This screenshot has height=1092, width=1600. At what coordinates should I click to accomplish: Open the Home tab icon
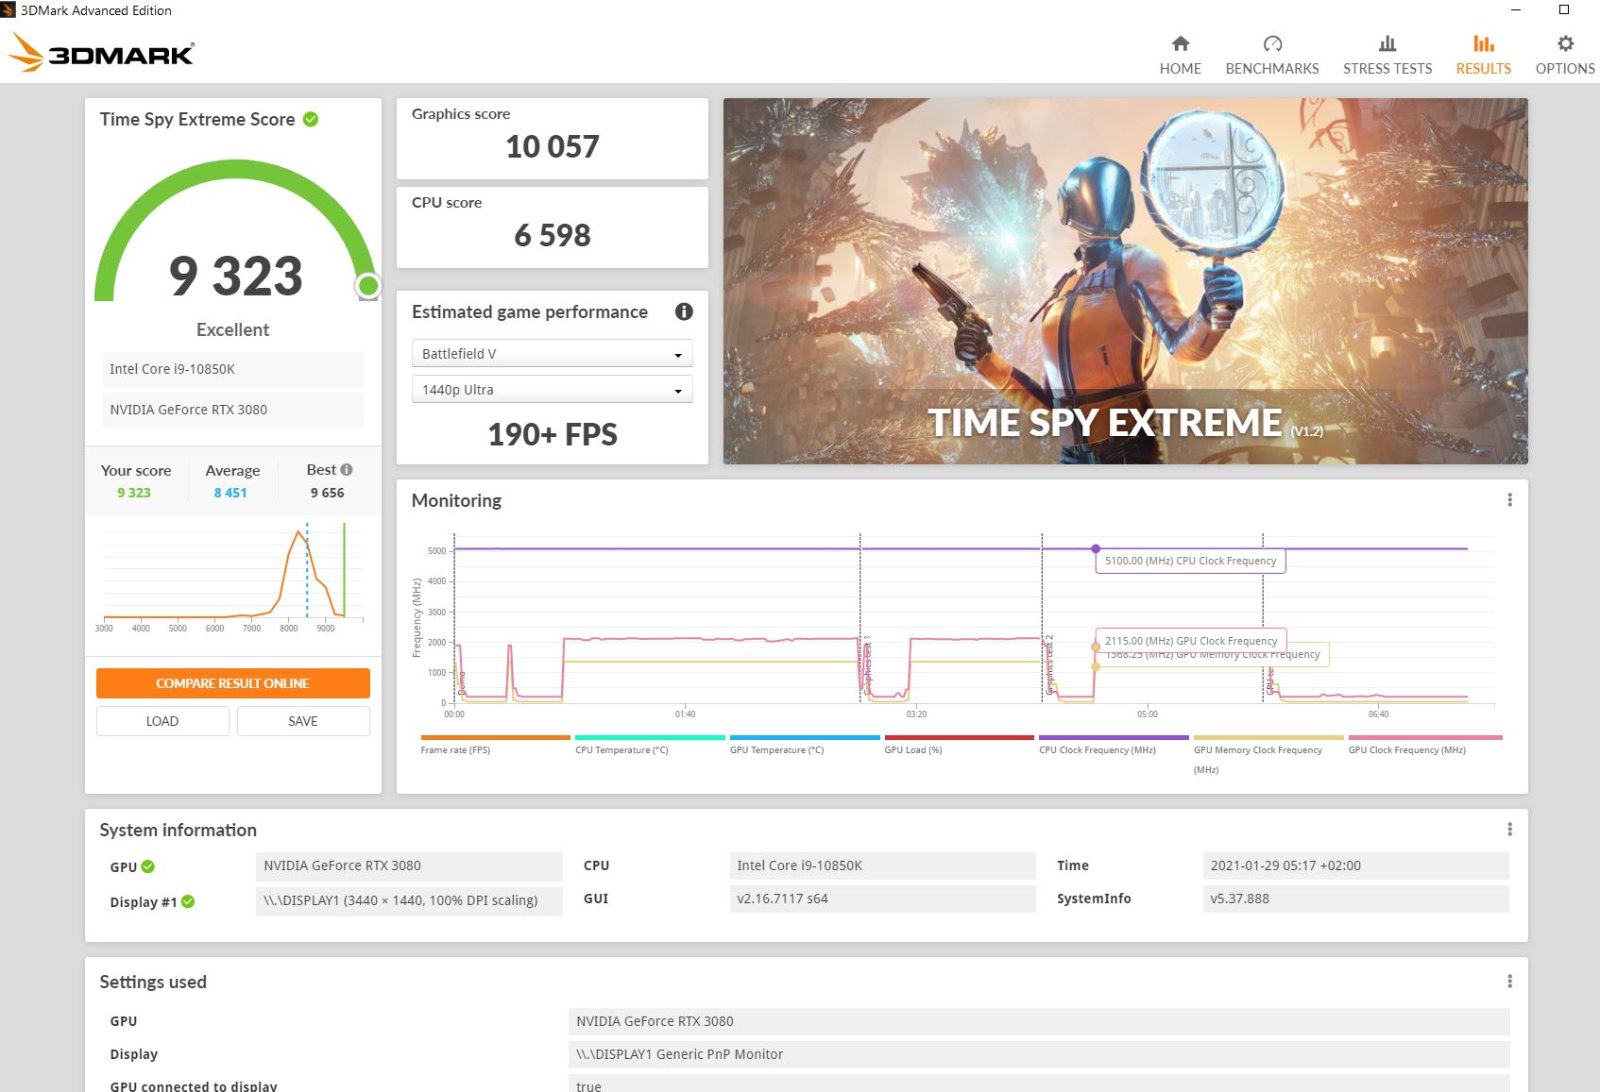pyautogui.click(x=1180, y=43)
